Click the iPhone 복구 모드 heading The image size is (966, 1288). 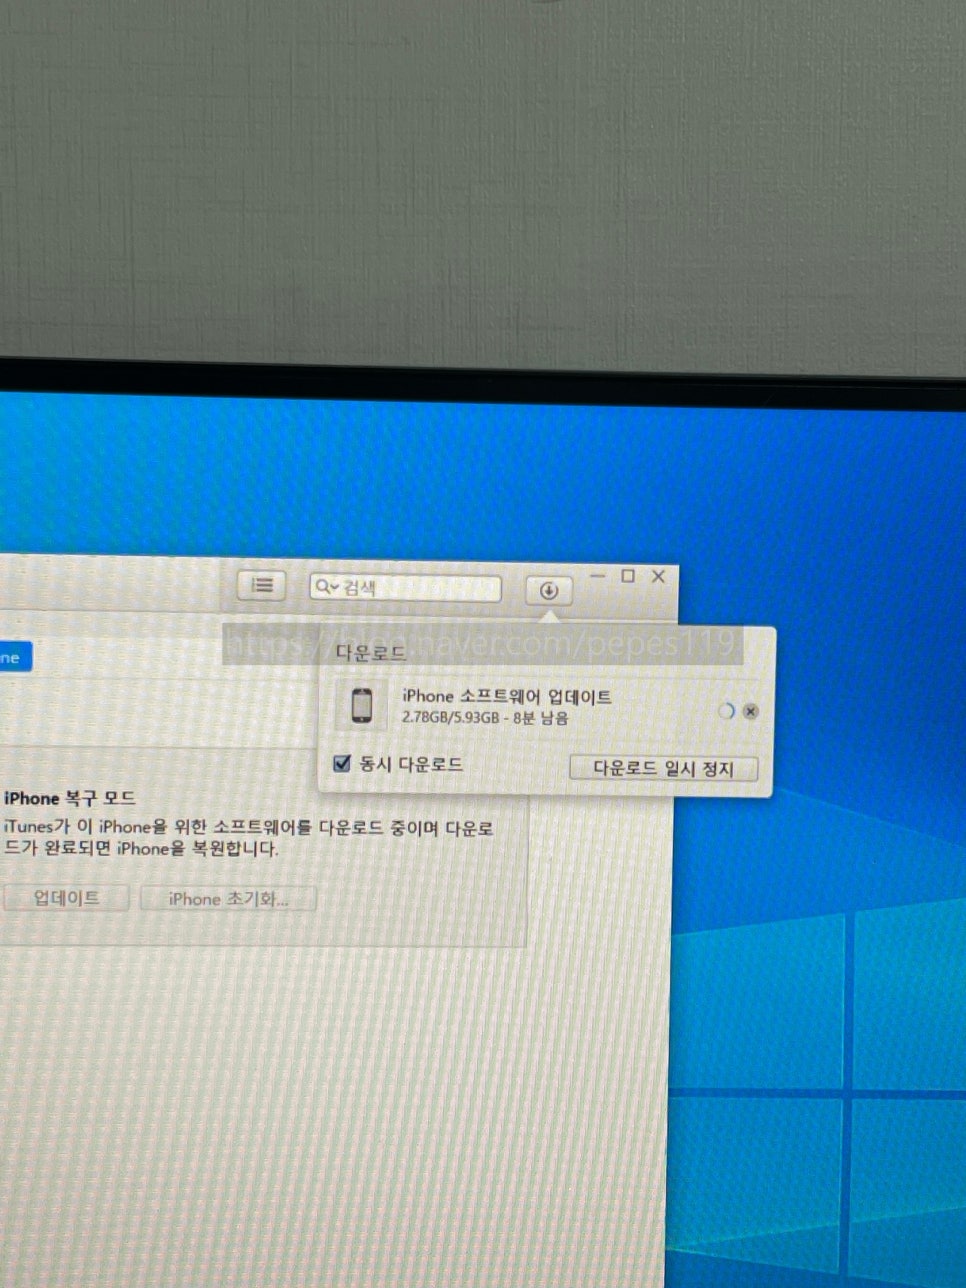pos(70,798)
